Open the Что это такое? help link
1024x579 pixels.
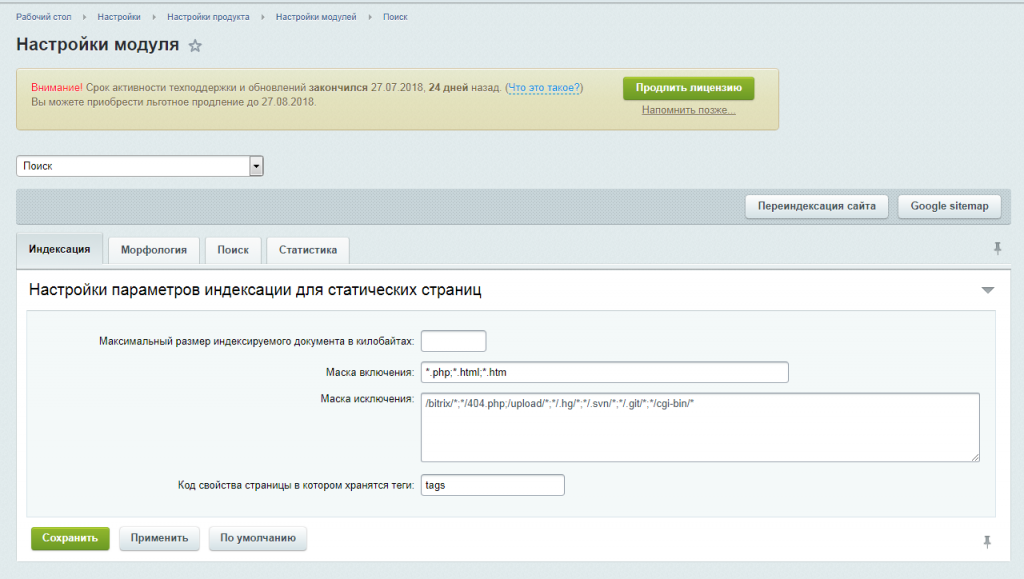(545, 88)
